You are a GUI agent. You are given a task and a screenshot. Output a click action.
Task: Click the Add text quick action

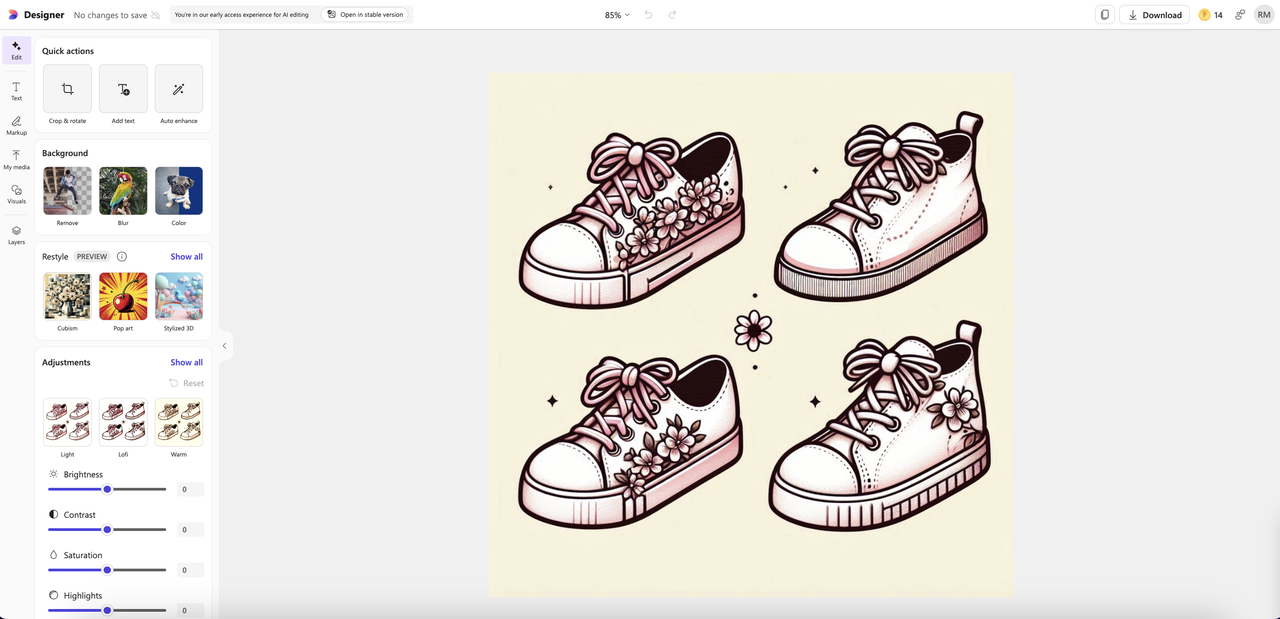tap(123, 89)
